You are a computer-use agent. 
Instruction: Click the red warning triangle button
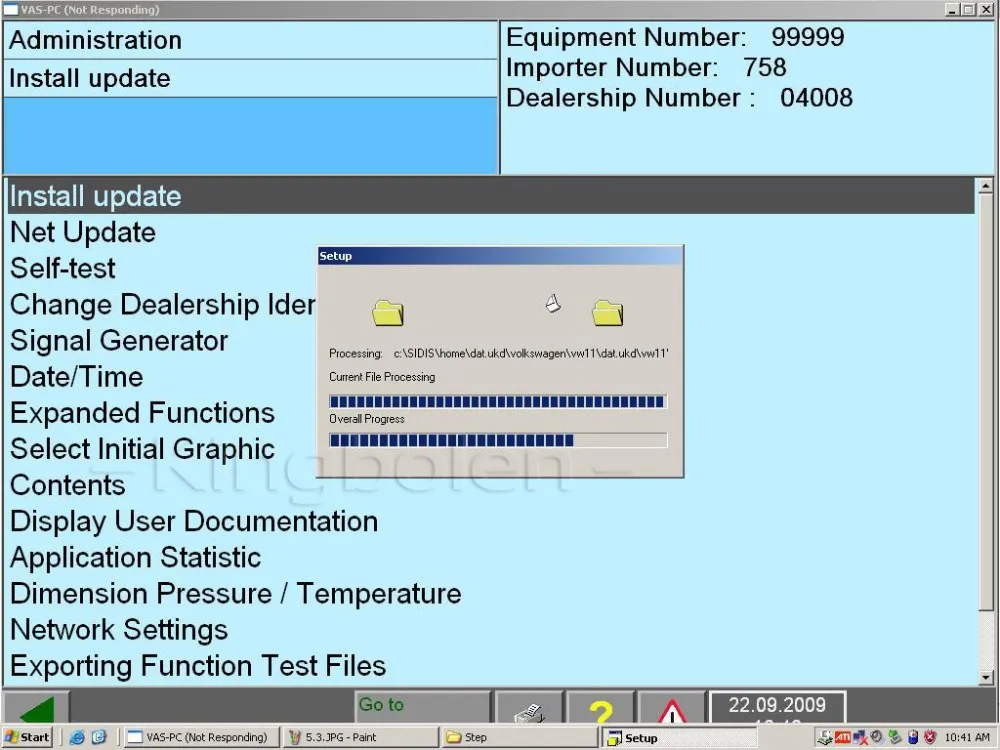point(672,708)
